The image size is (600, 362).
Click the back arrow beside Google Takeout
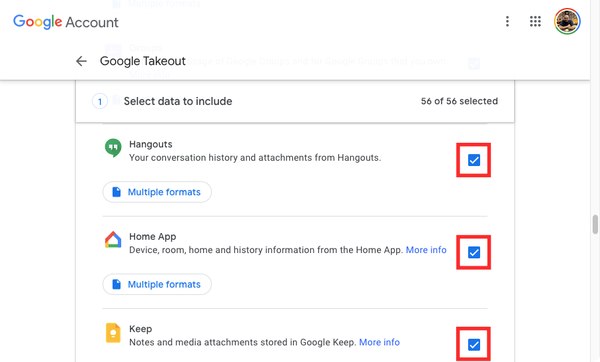pyautogui.click(x=81, y=61)
